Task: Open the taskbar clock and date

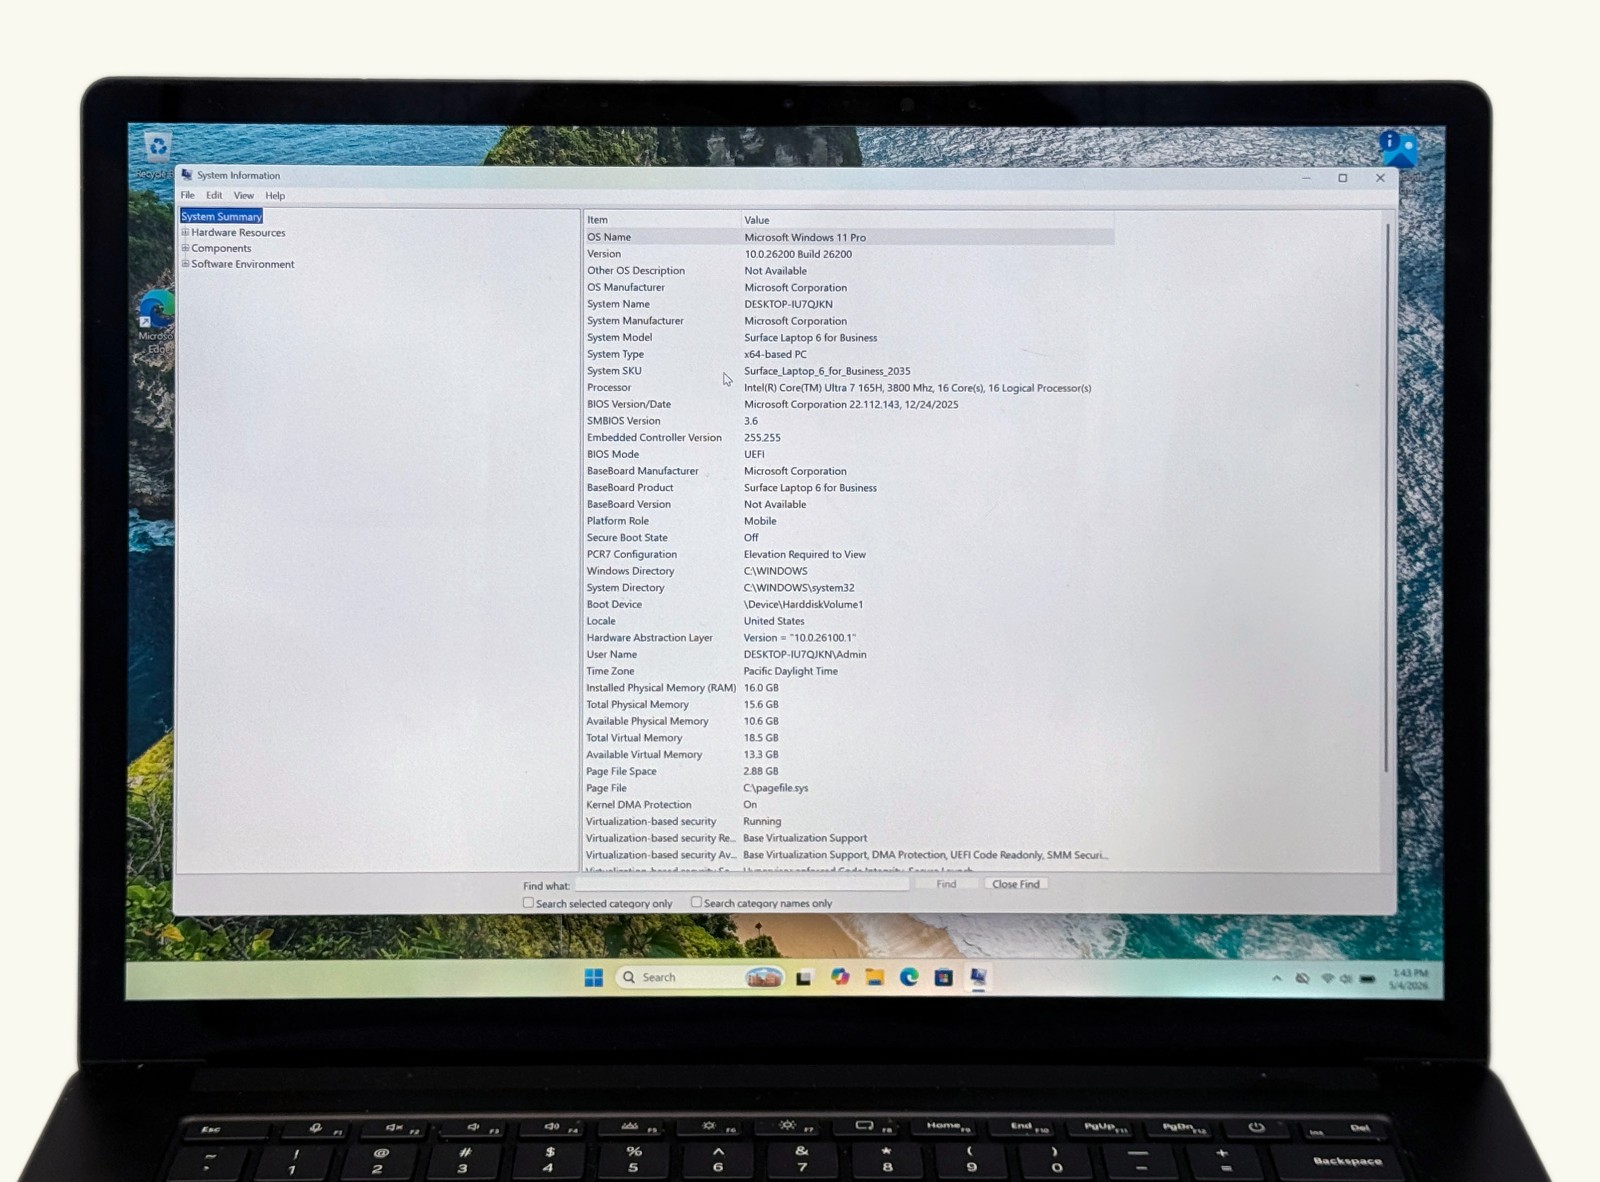Action: coord(1408,979)
